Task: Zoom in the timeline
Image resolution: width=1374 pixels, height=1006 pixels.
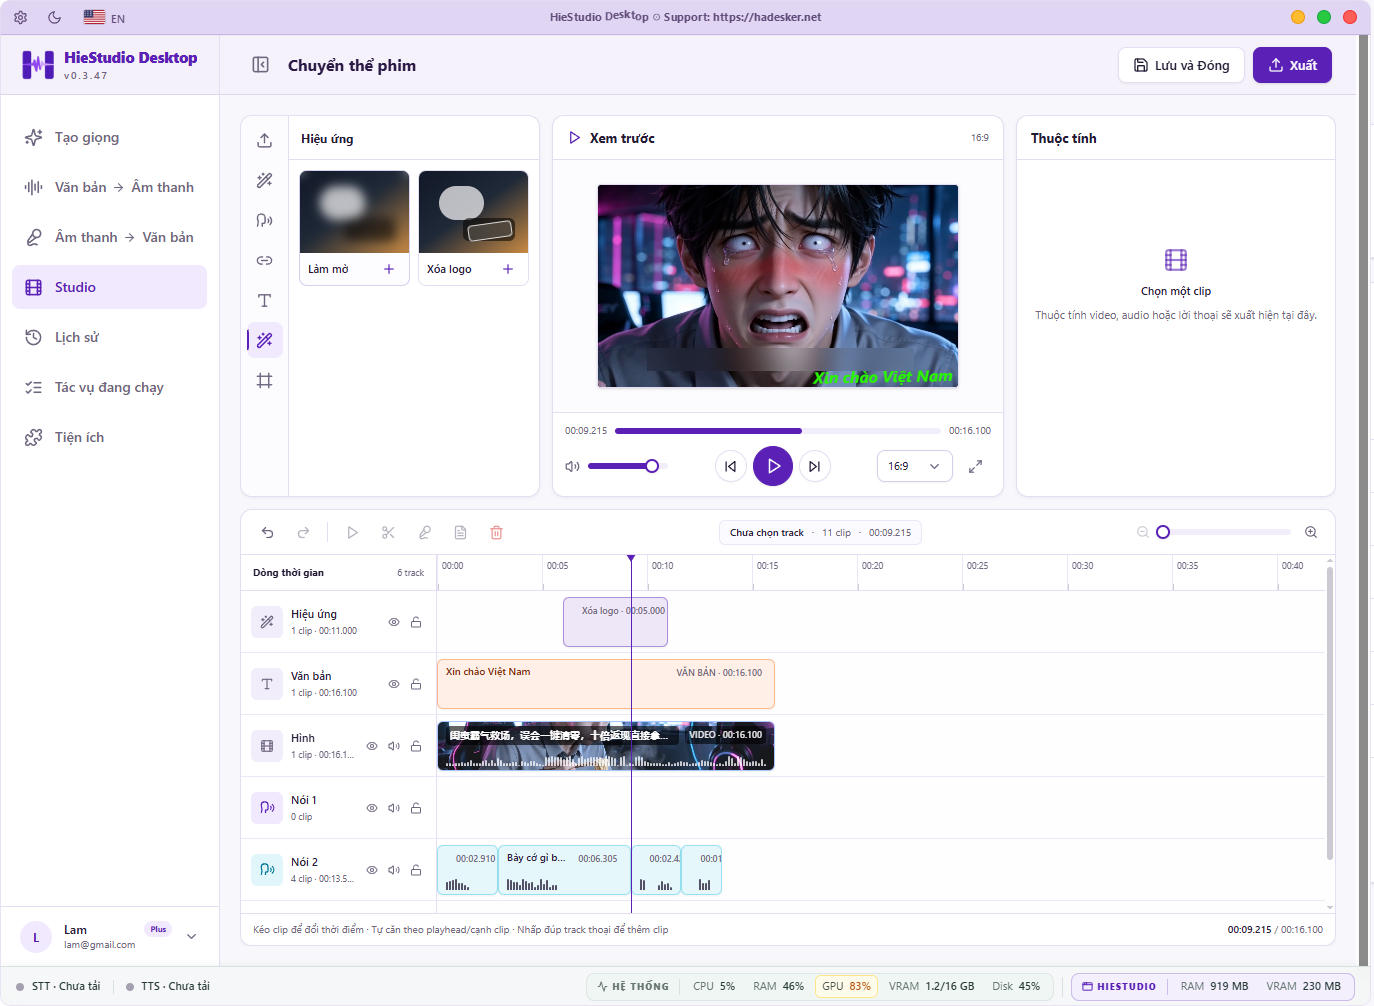Action: coord(1311,532)
